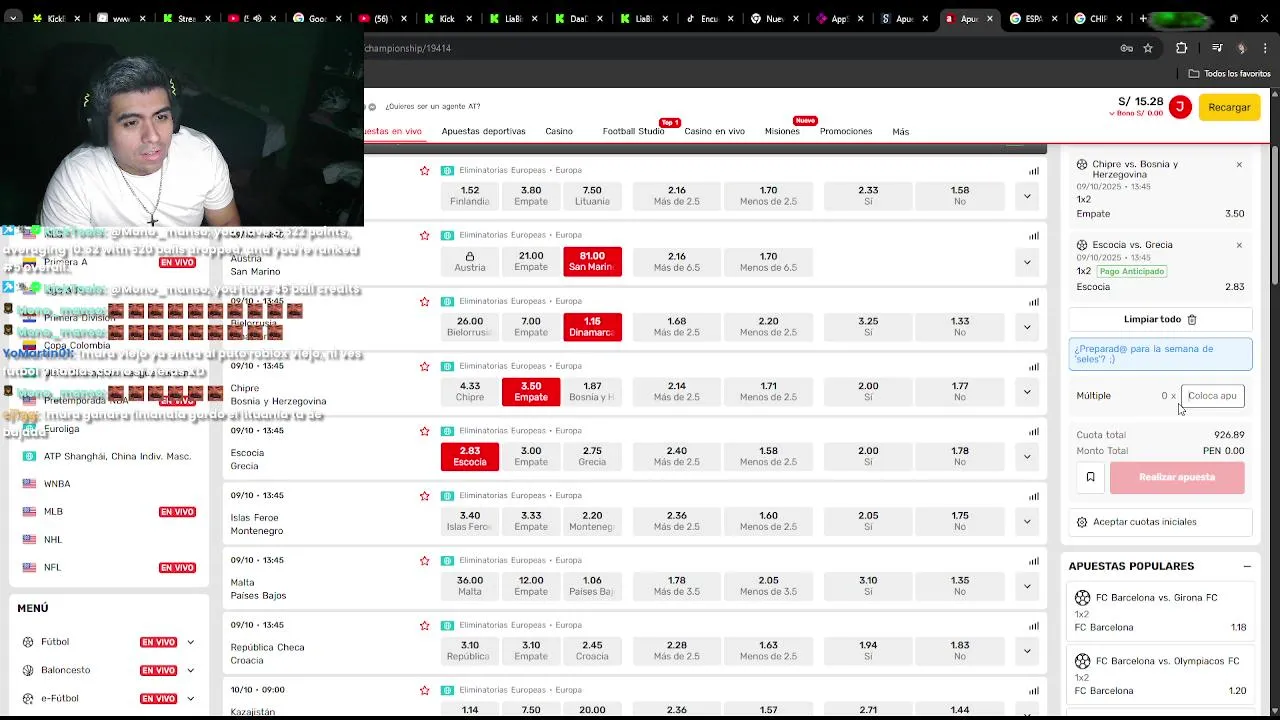The height and width of the screenshot is (720, 1280).
Task: Expand more markets for República Checa vs Croacia
Action: point(1027,651)
